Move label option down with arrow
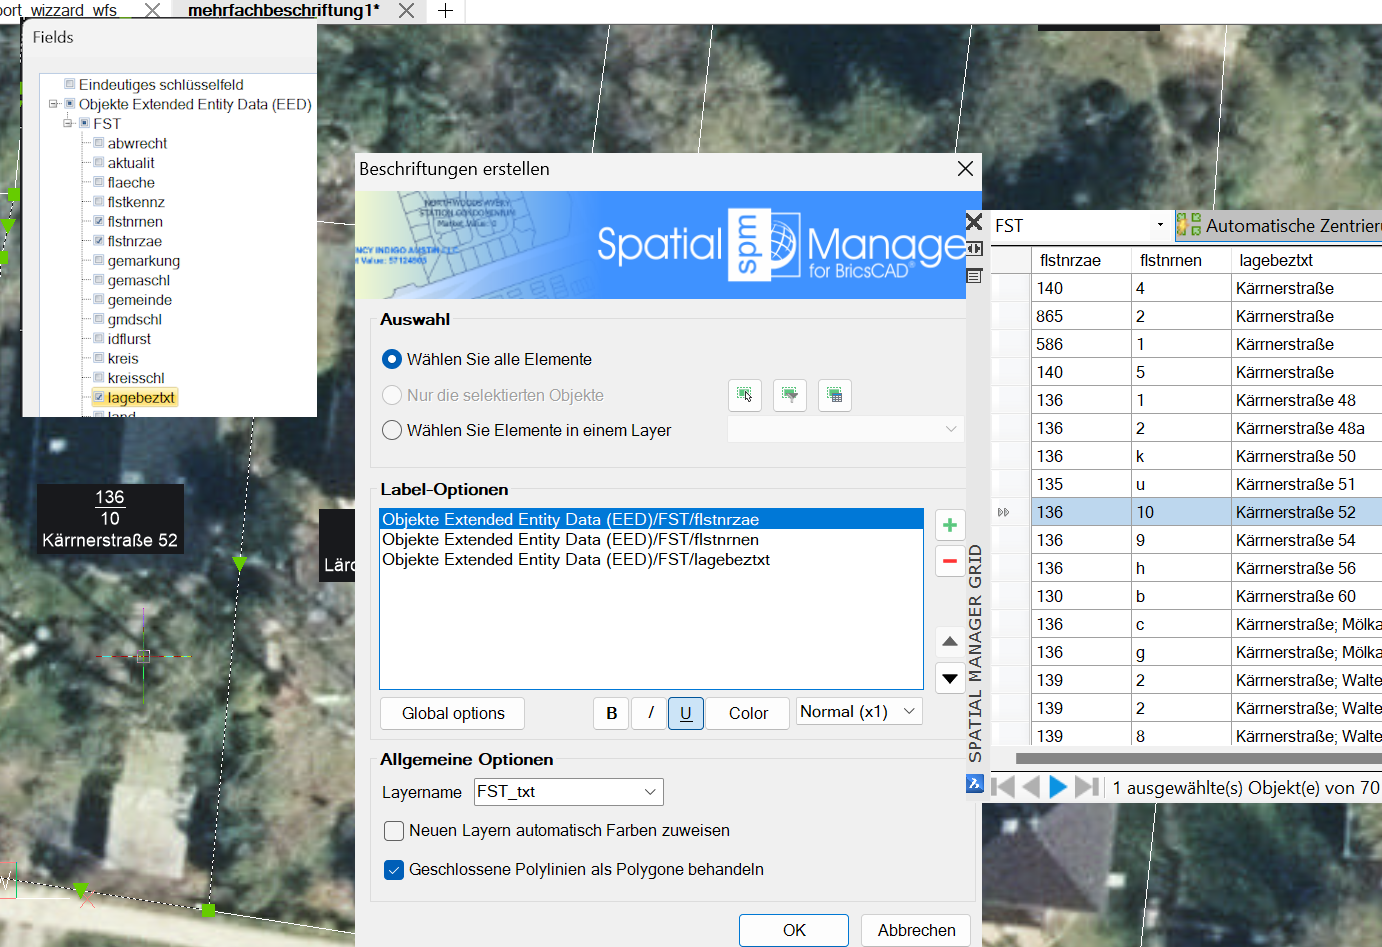This screenshot has width=1382, height=947. [x=949, y=678]
